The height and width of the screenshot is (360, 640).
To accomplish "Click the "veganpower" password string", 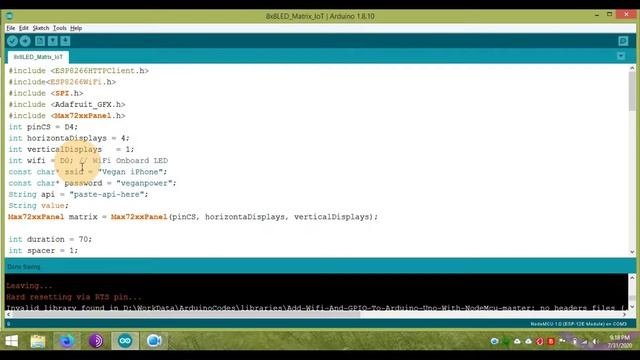I will pyautogui.click(x=144, y=183).
